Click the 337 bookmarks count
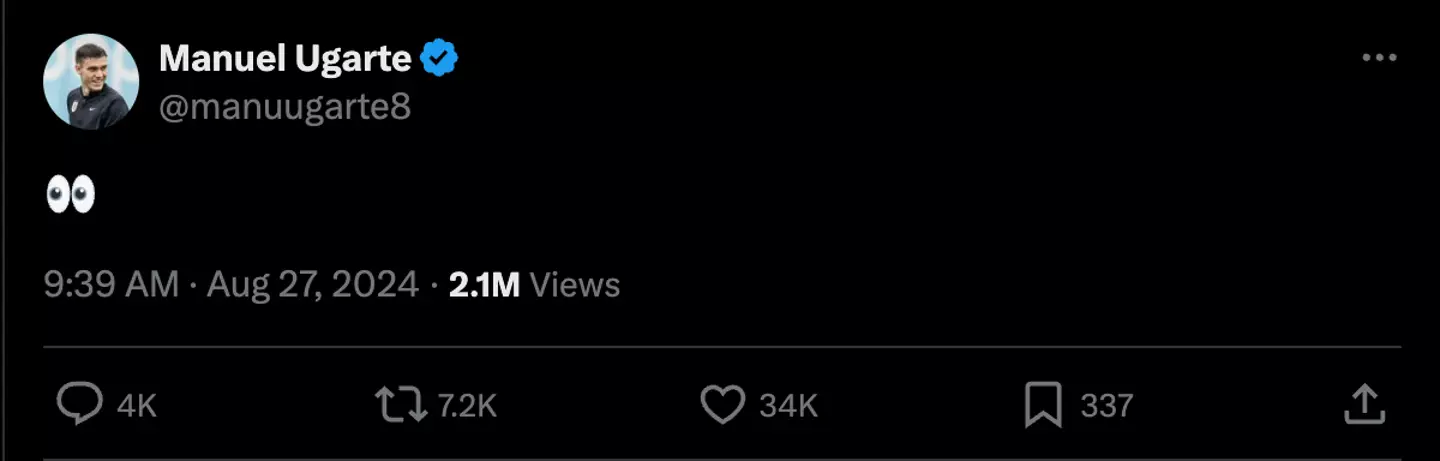The width and height of the screenshot is (1440, 461). (x=1106, y=405)
